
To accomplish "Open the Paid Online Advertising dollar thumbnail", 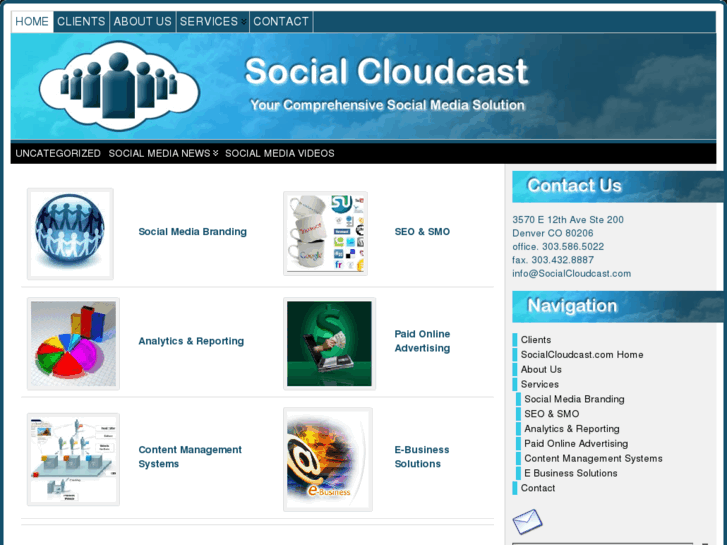I will pyautogui.click(x=329, y=344).
